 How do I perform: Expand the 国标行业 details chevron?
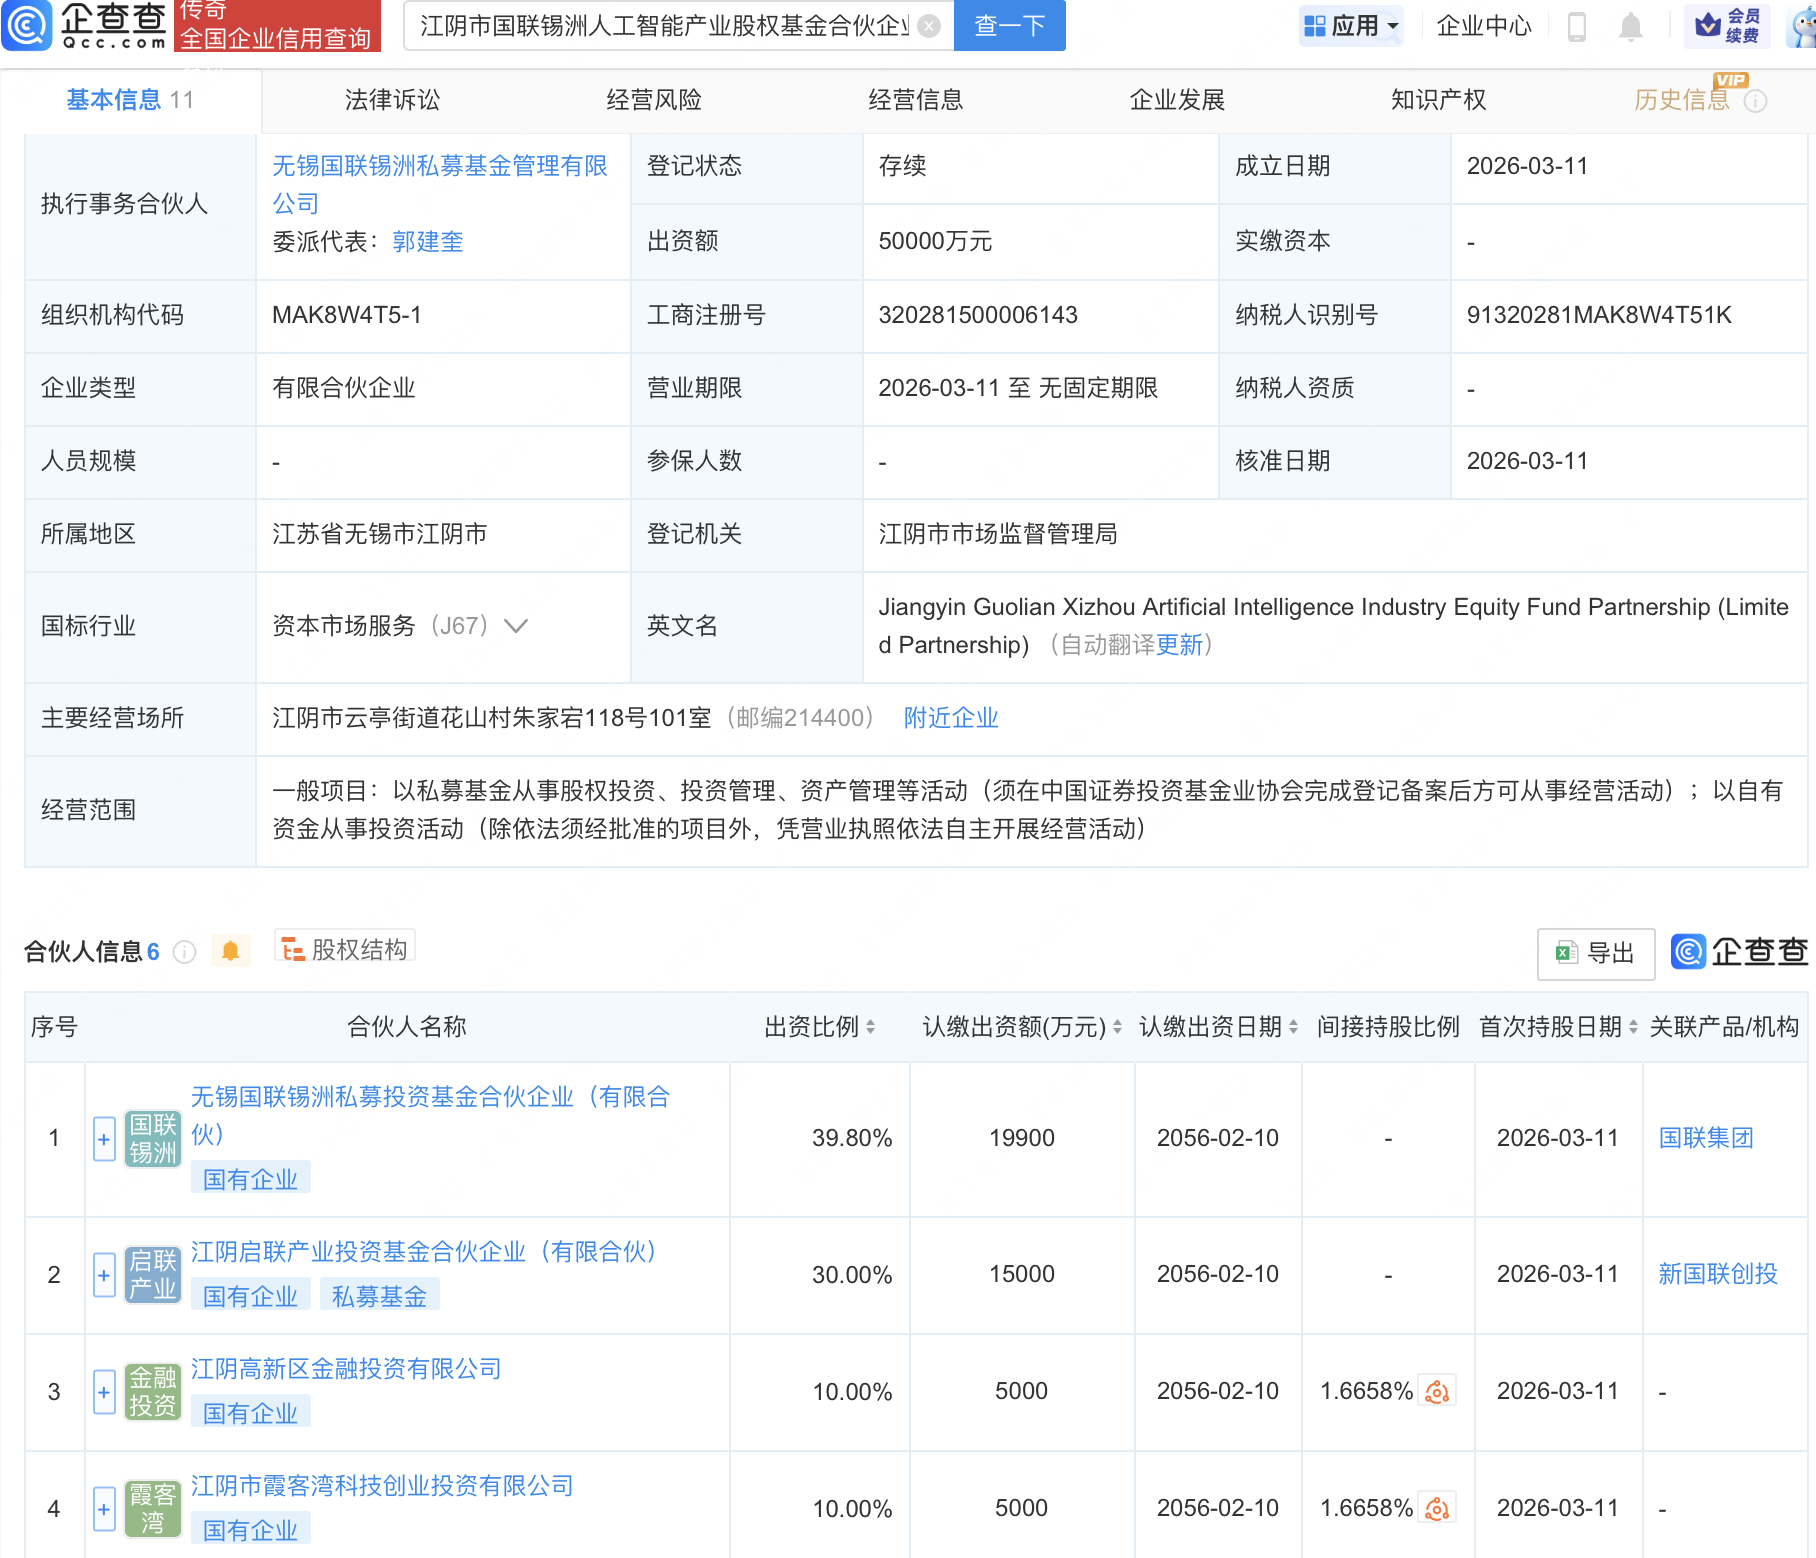516,626
